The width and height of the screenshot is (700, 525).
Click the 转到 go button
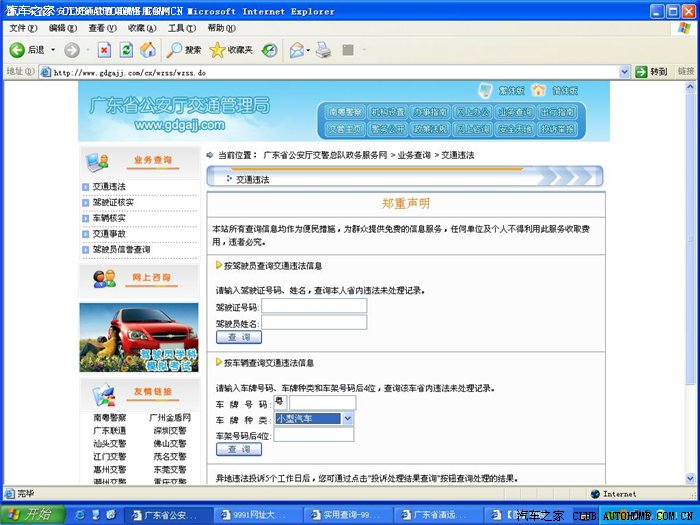tap(653, 72)
